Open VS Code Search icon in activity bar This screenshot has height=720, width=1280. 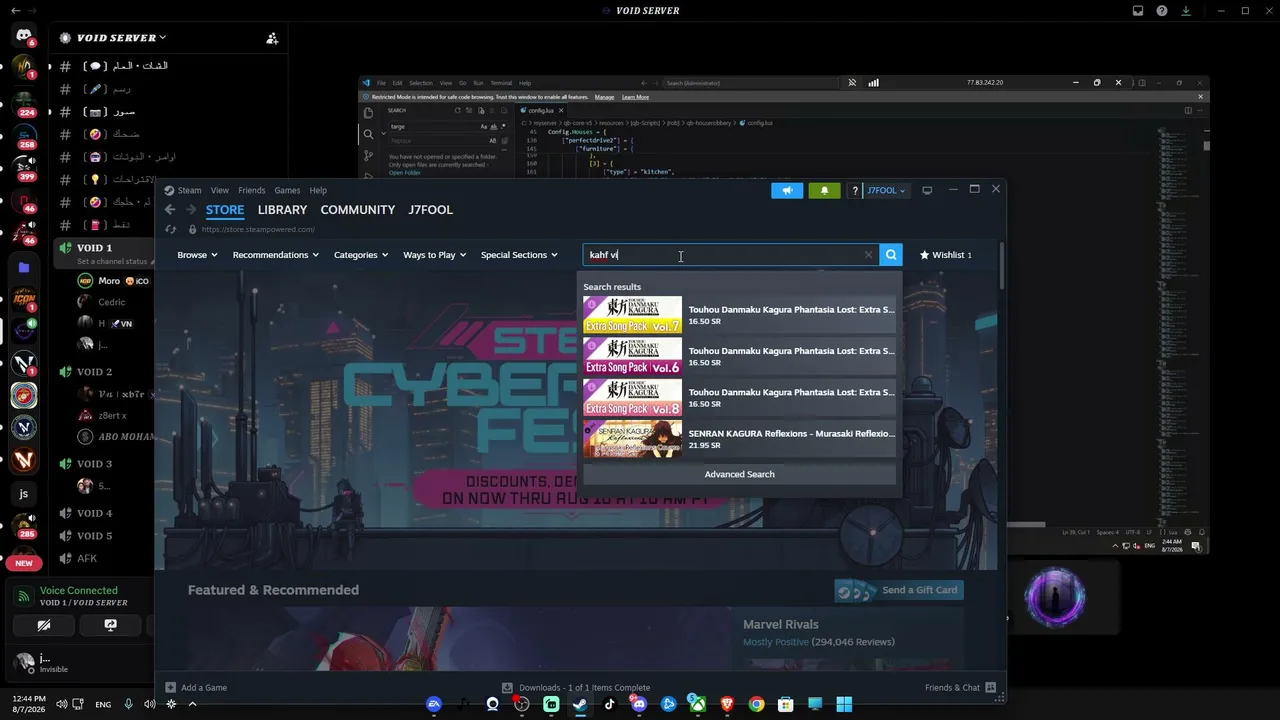[x=368, y=134]
